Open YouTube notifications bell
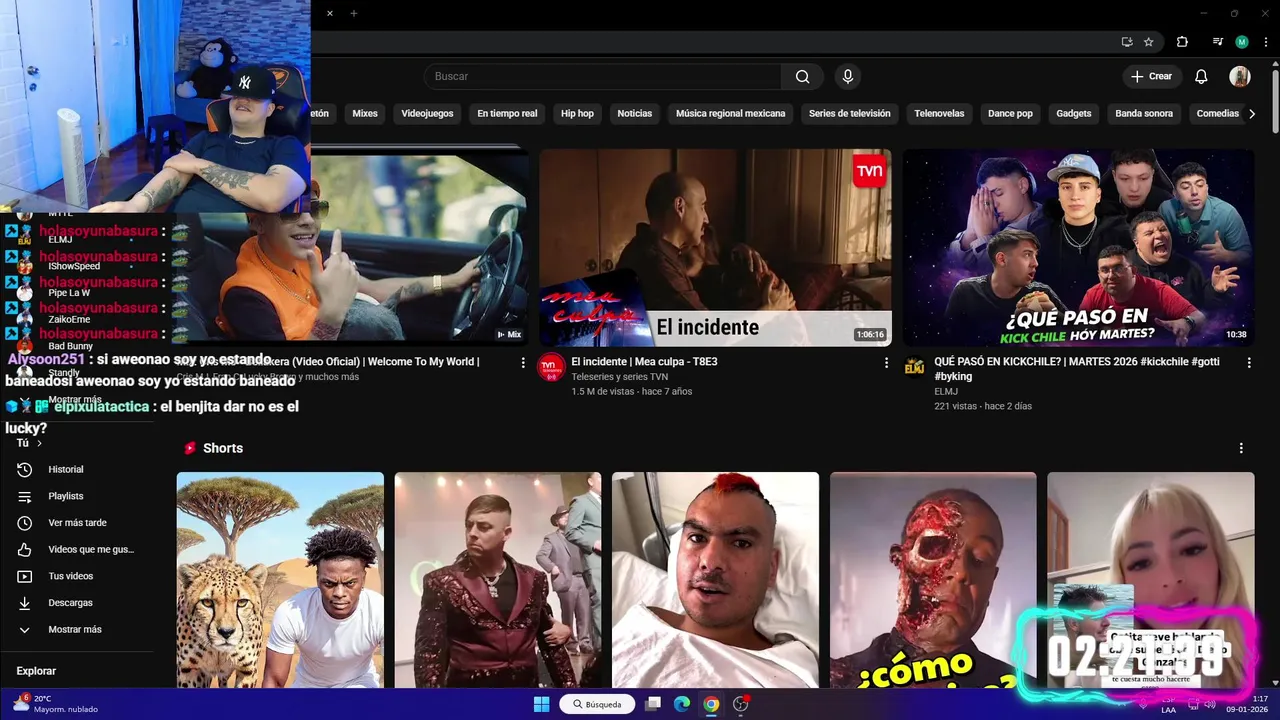This screenshot has width=1280, height=720. [x=1201, y=76]
